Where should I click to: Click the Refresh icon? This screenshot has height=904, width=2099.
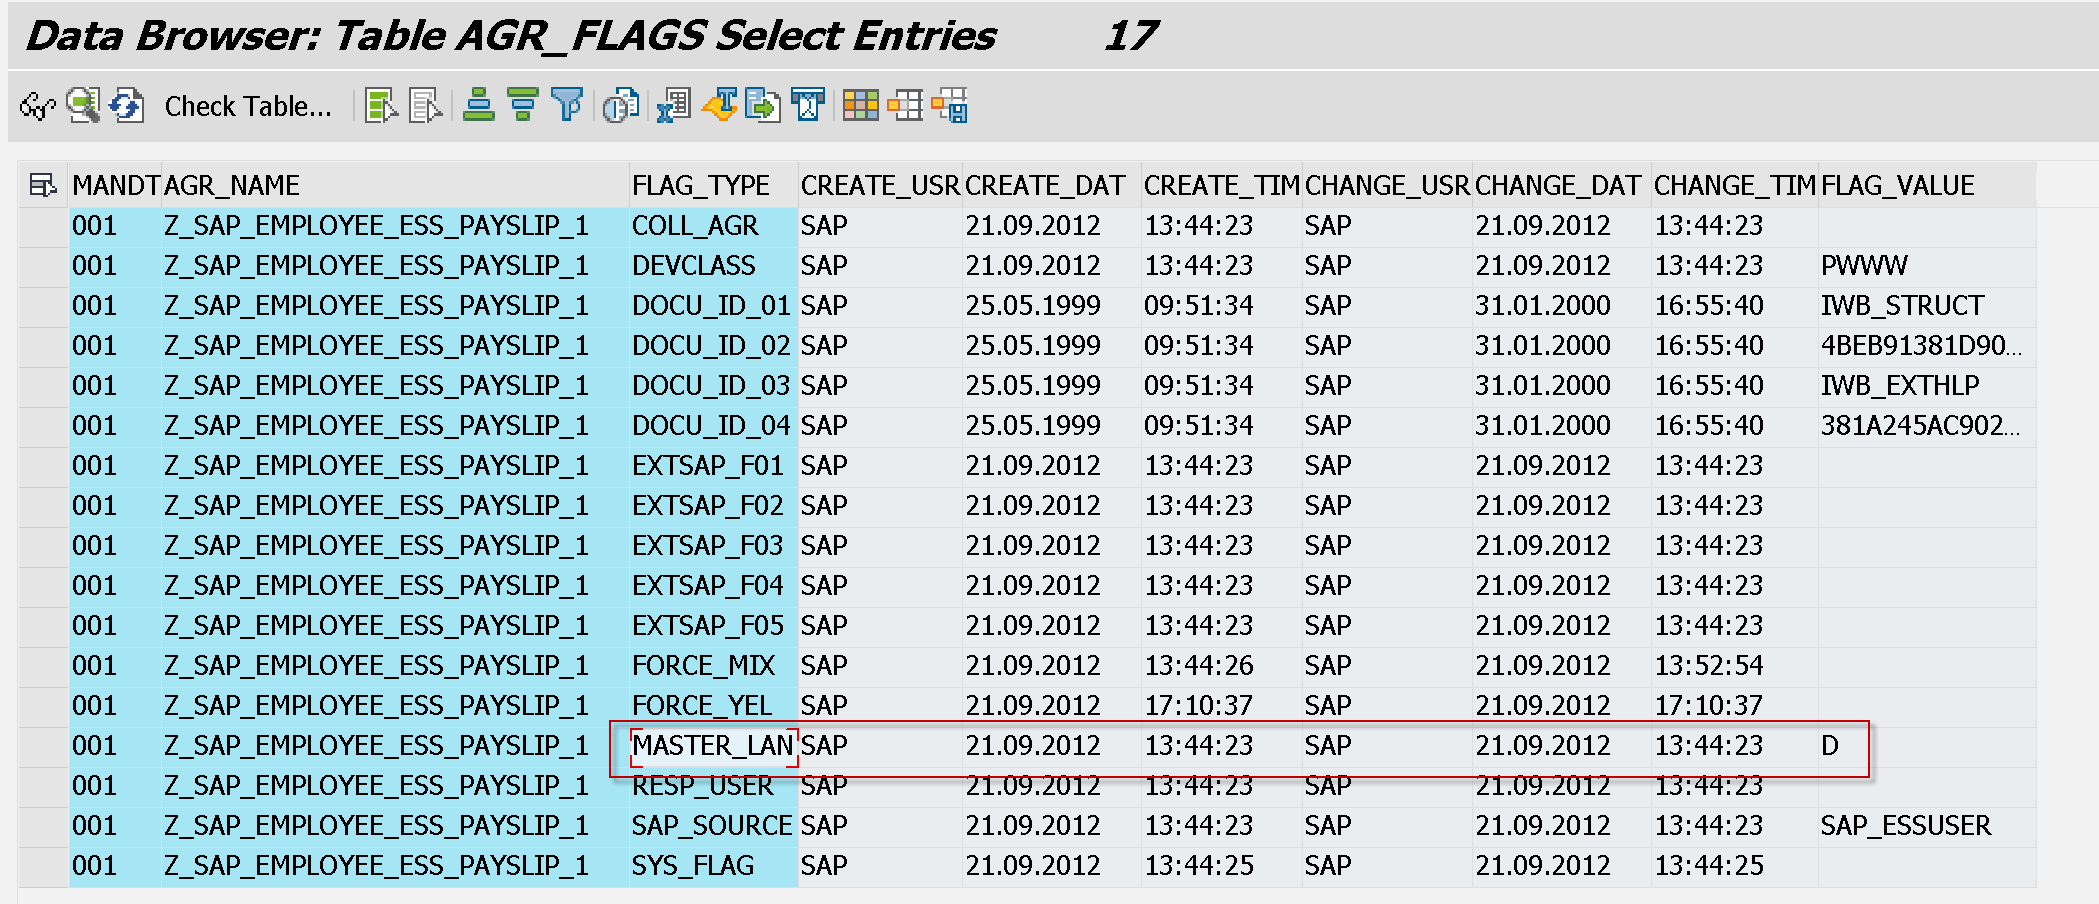pos(127,106)
